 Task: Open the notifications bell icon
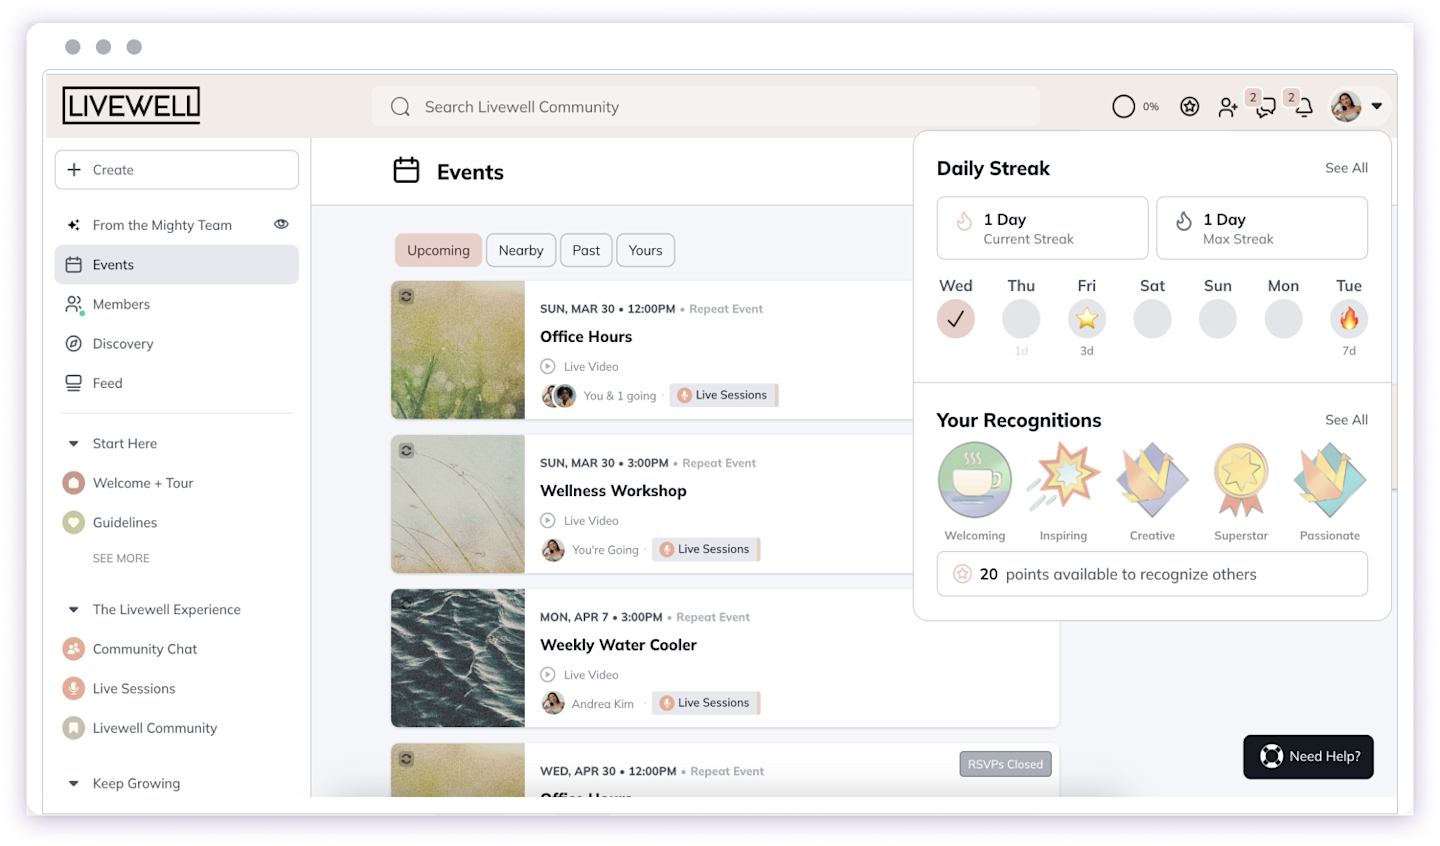(1303, 107)
